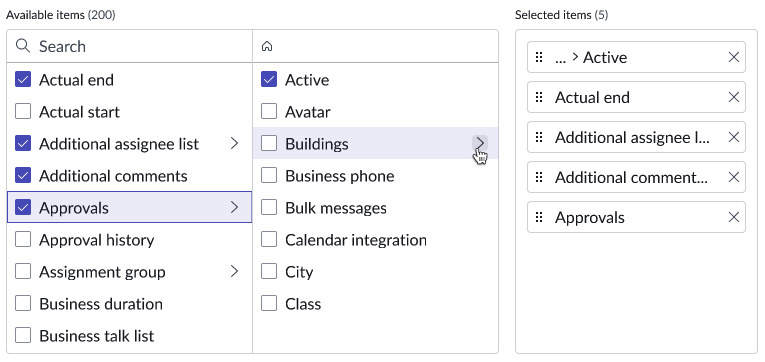Image resolution: width=765 pixels, height=362 pixels.
Task: Click drag handle of Approvals selected item
Action: (x=539, y=218)
